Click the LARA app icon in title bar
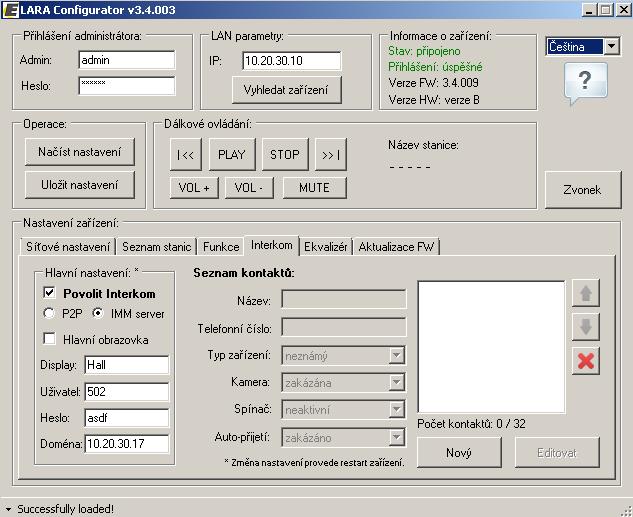Image resolution: width=633 pixels, height=517 pixels. pos(10,10)
